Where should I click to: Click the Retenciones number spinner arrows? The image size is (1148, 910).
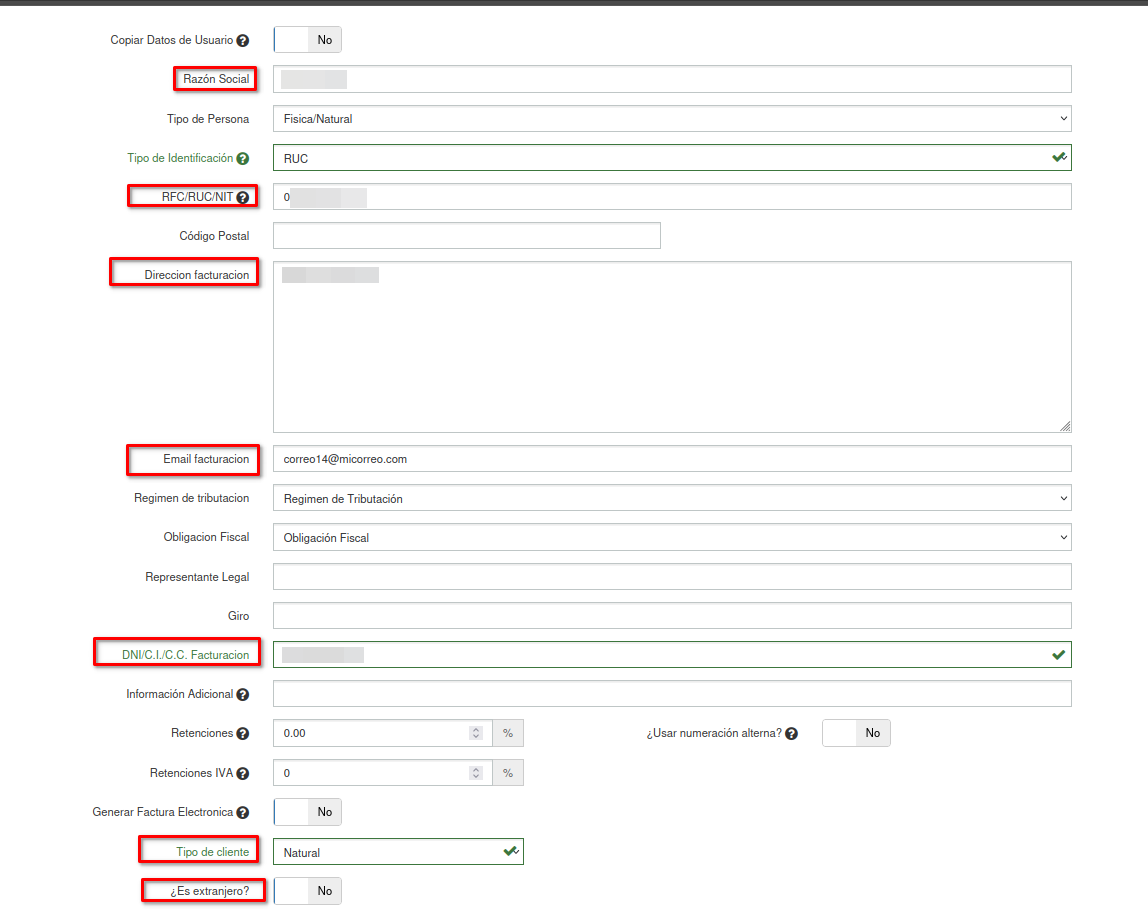click(476, 733)
